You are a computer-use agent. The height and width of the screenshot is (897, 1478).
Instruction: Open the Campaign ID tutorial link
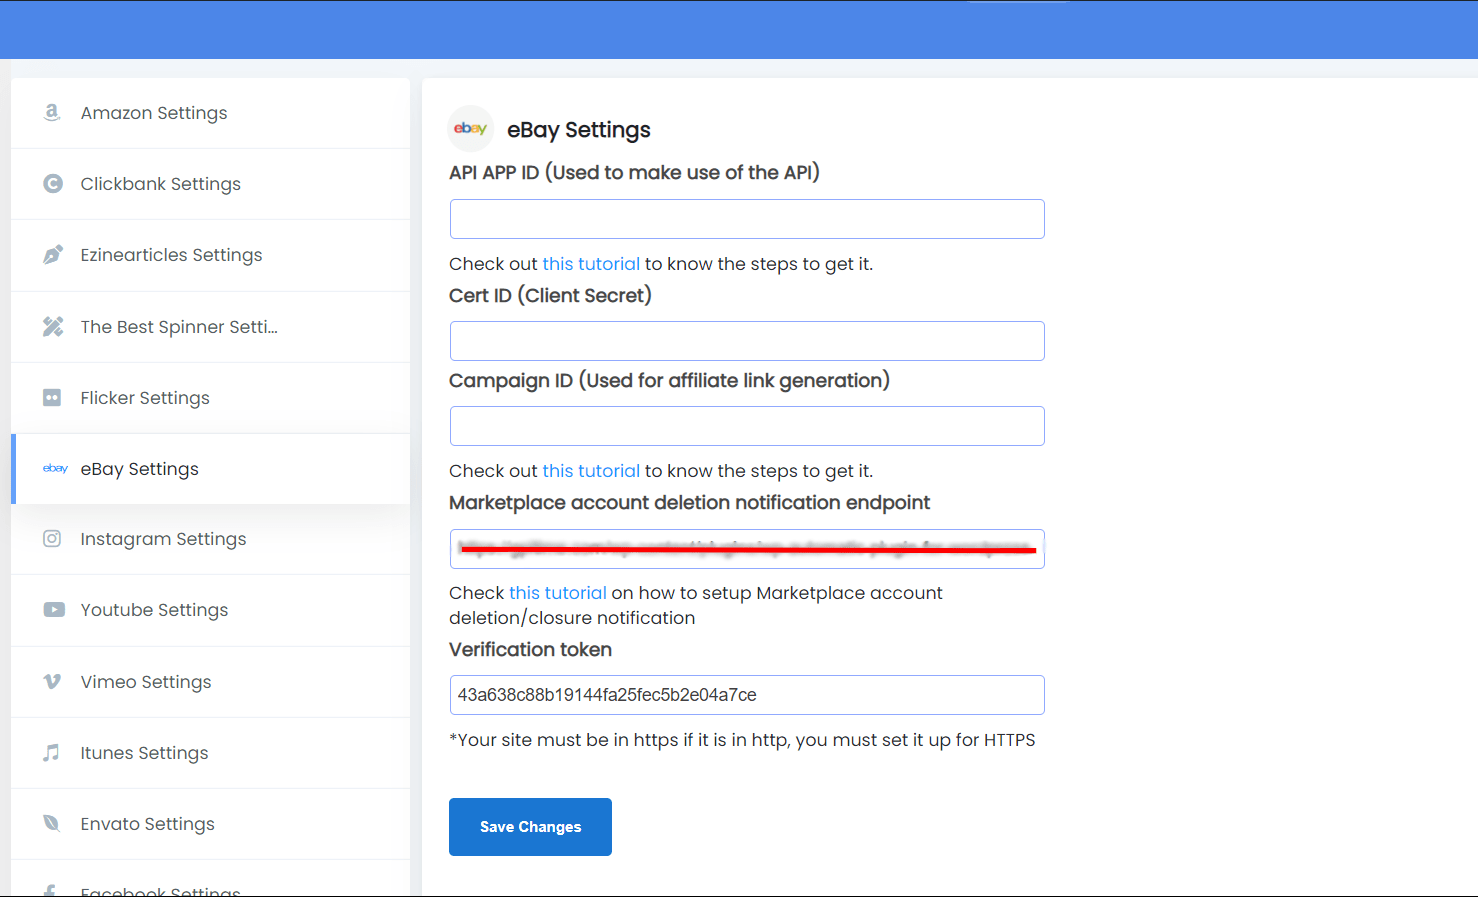[591, 470]
